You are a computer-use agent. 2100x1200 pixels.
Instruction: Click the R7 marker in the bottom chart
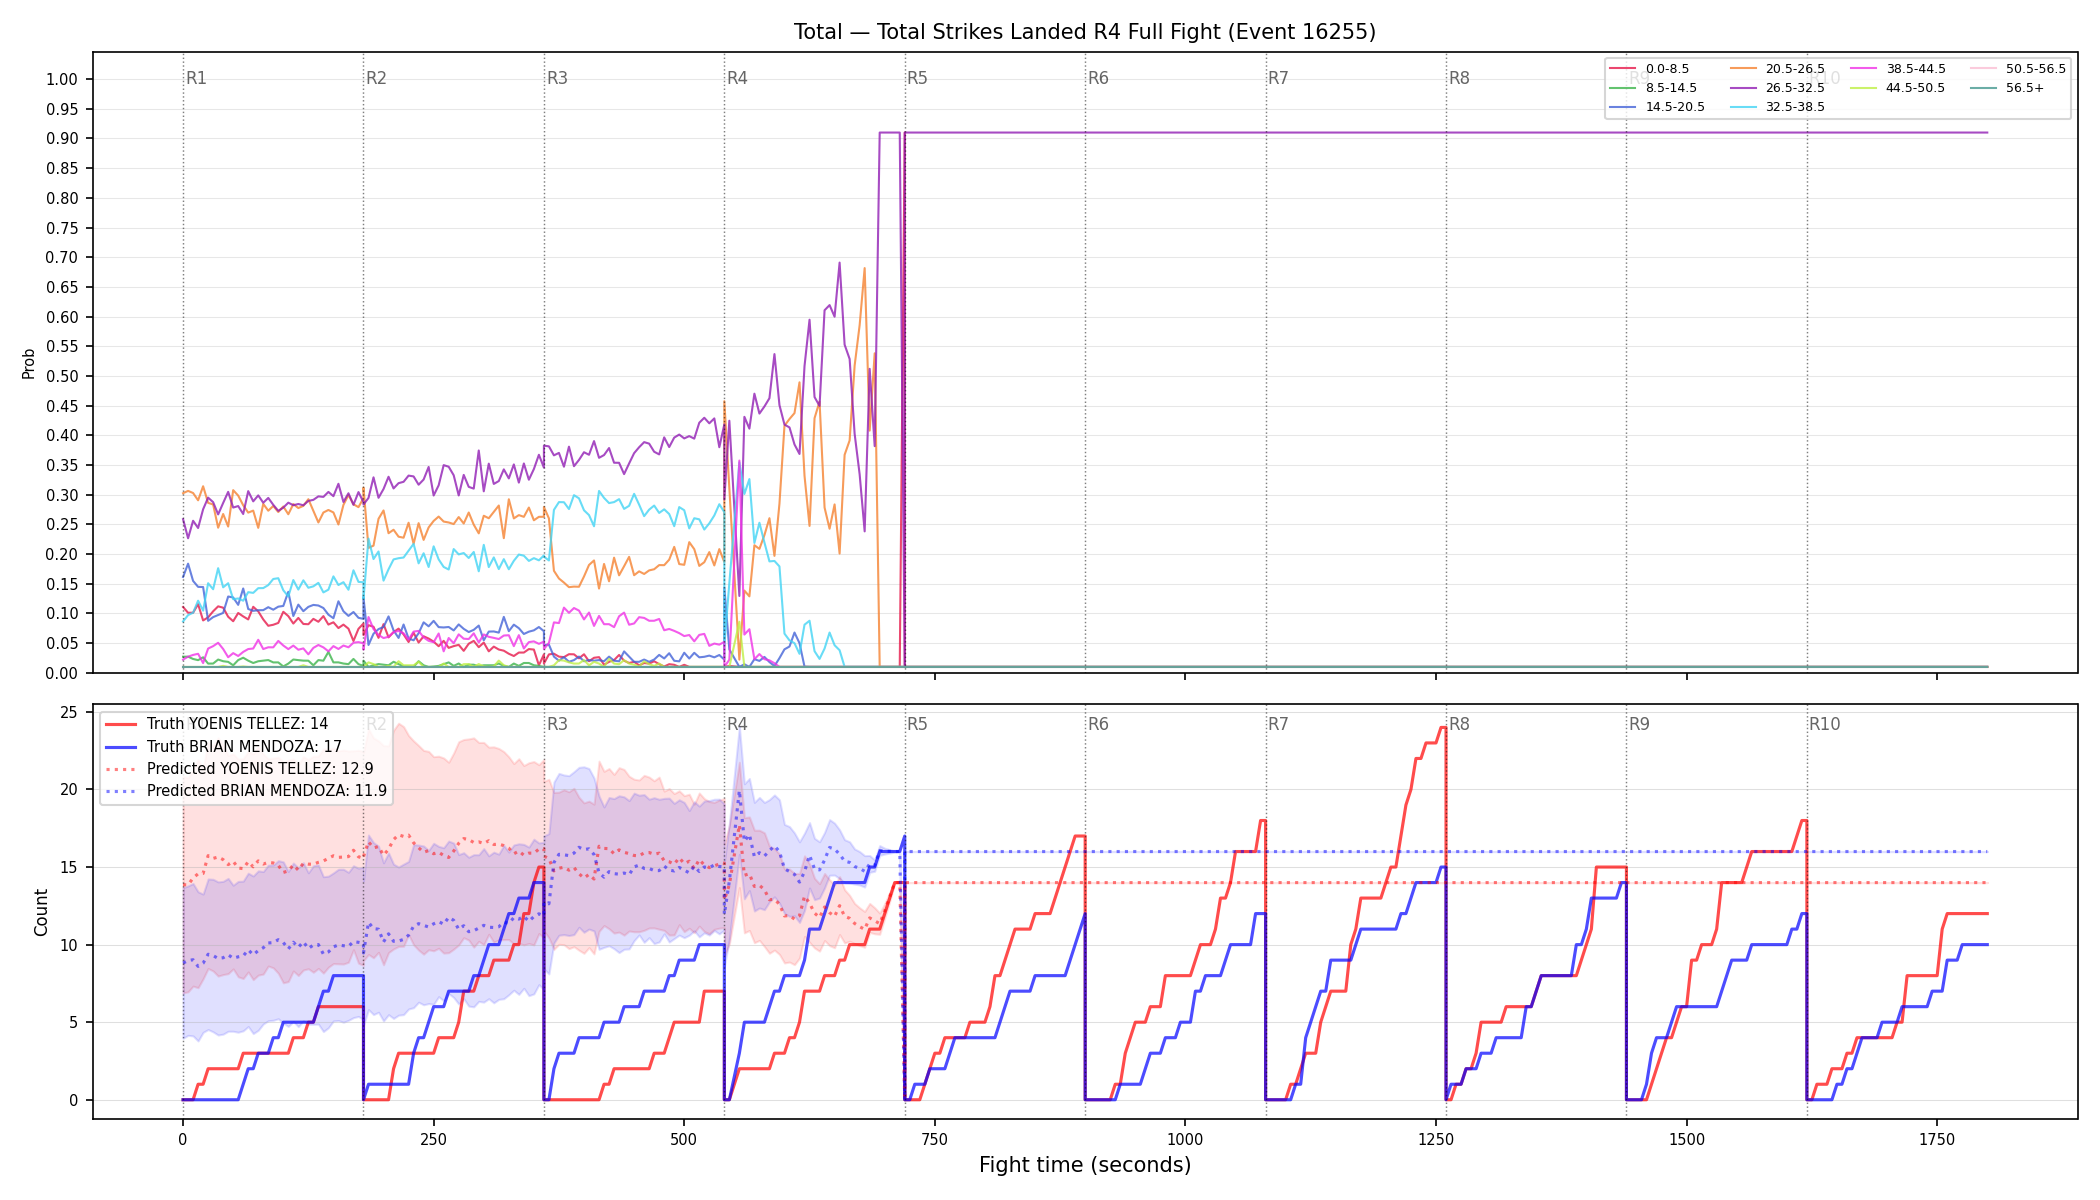pos(1278,724)
